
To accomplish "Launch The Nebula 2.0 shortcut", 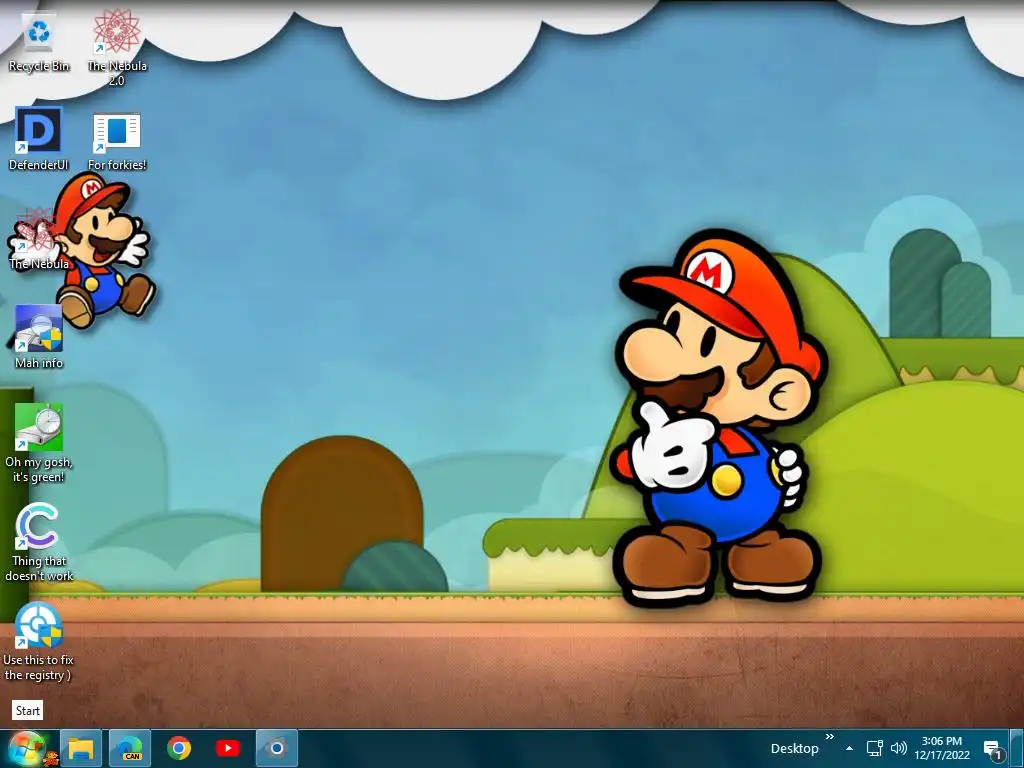I will [x=117, y=47].
